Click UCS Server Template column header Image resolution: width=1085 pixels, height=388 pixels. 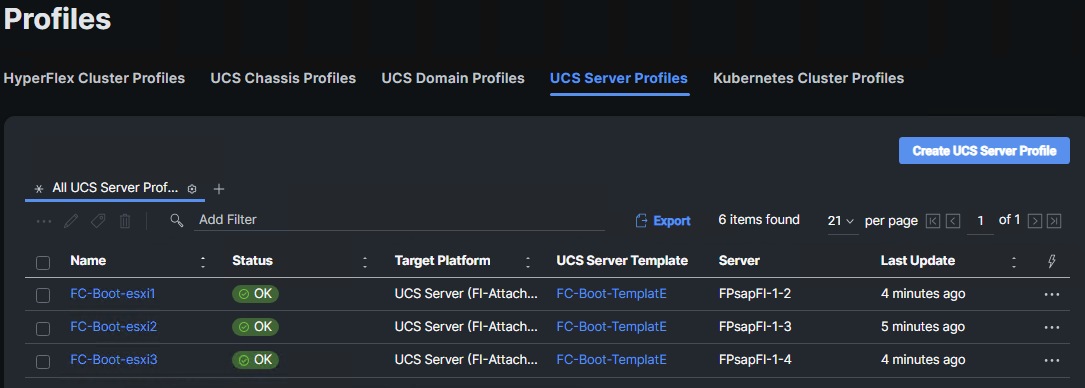click(x=622, y=261)
